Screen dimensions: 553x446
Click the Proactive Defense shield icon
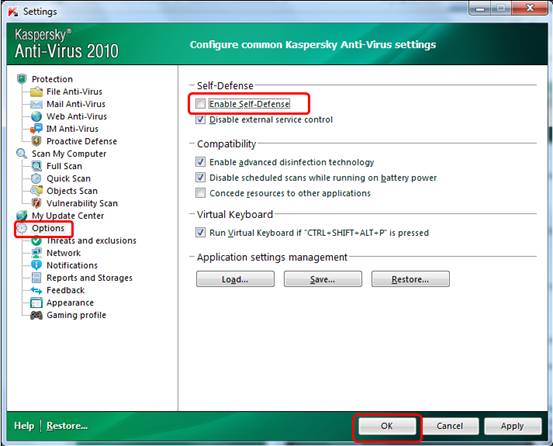click(x=36, y=141)
